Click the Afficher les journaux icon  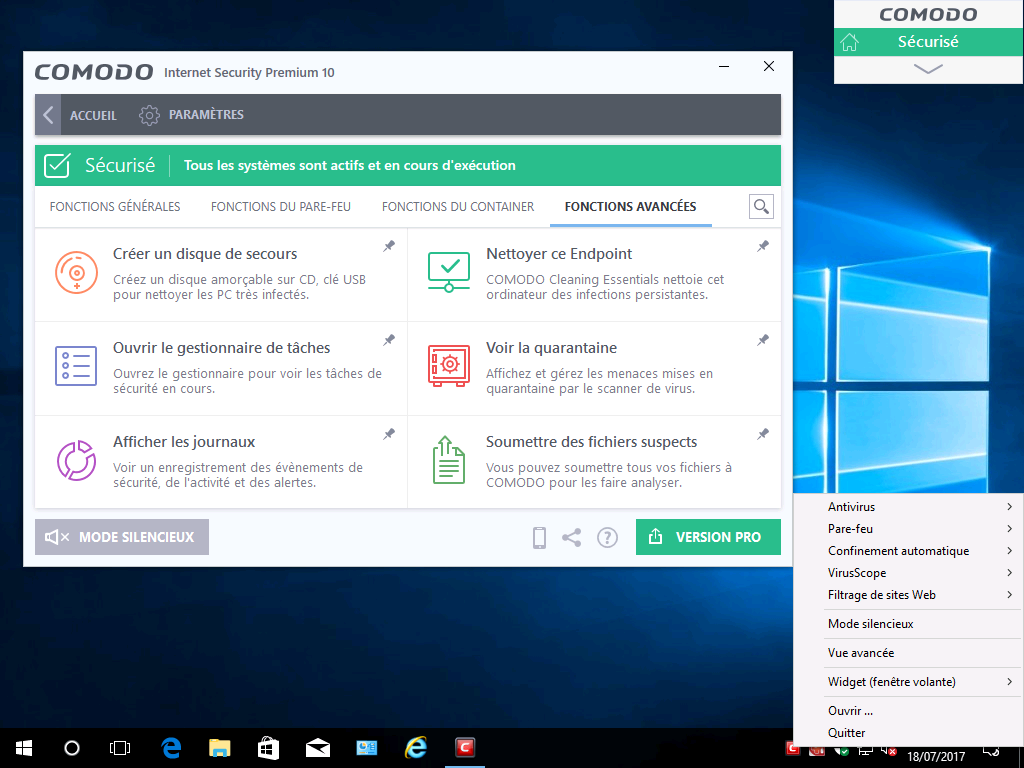(75, 460)
